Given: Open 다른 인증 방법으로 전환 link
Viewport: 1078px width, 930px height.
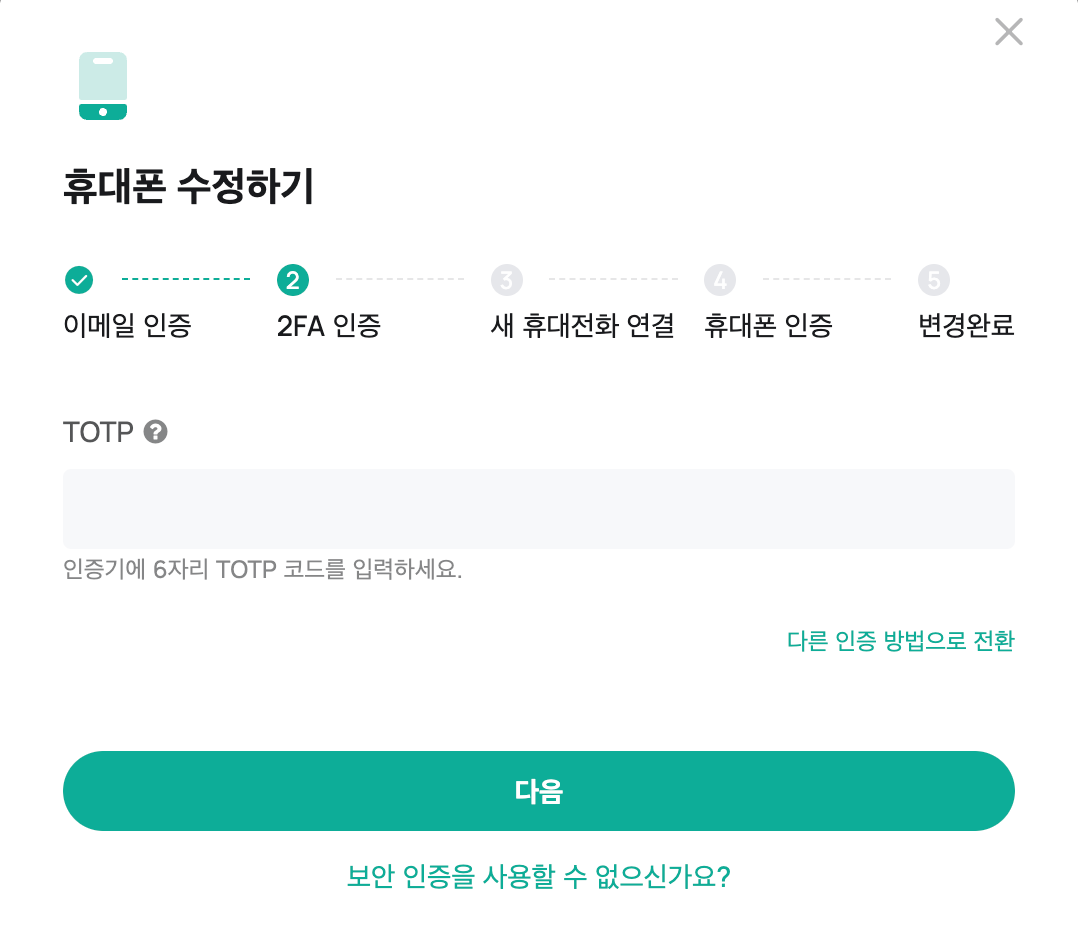Looking at the screenshot, I should (x=900, y=641).
